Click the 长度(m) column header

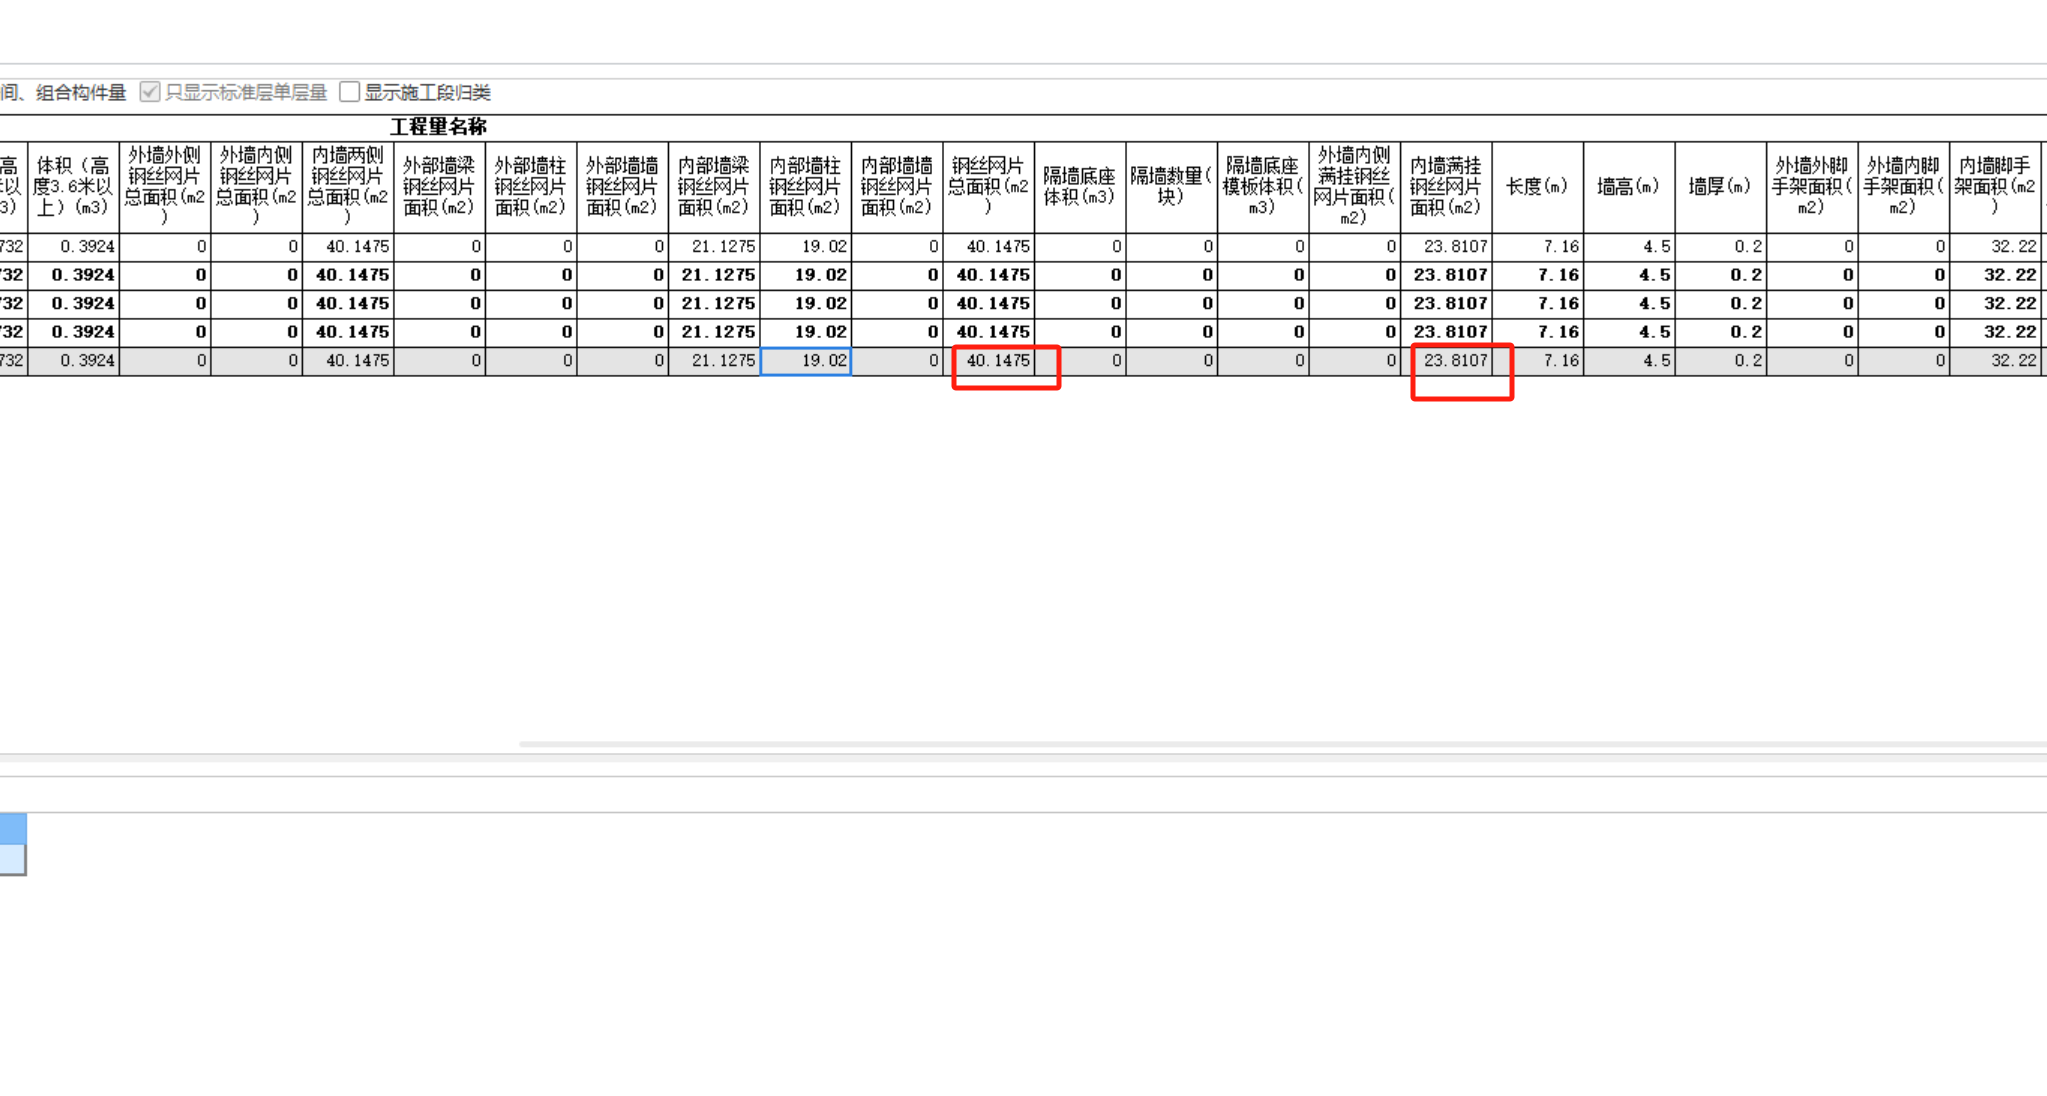point(1538,187)
